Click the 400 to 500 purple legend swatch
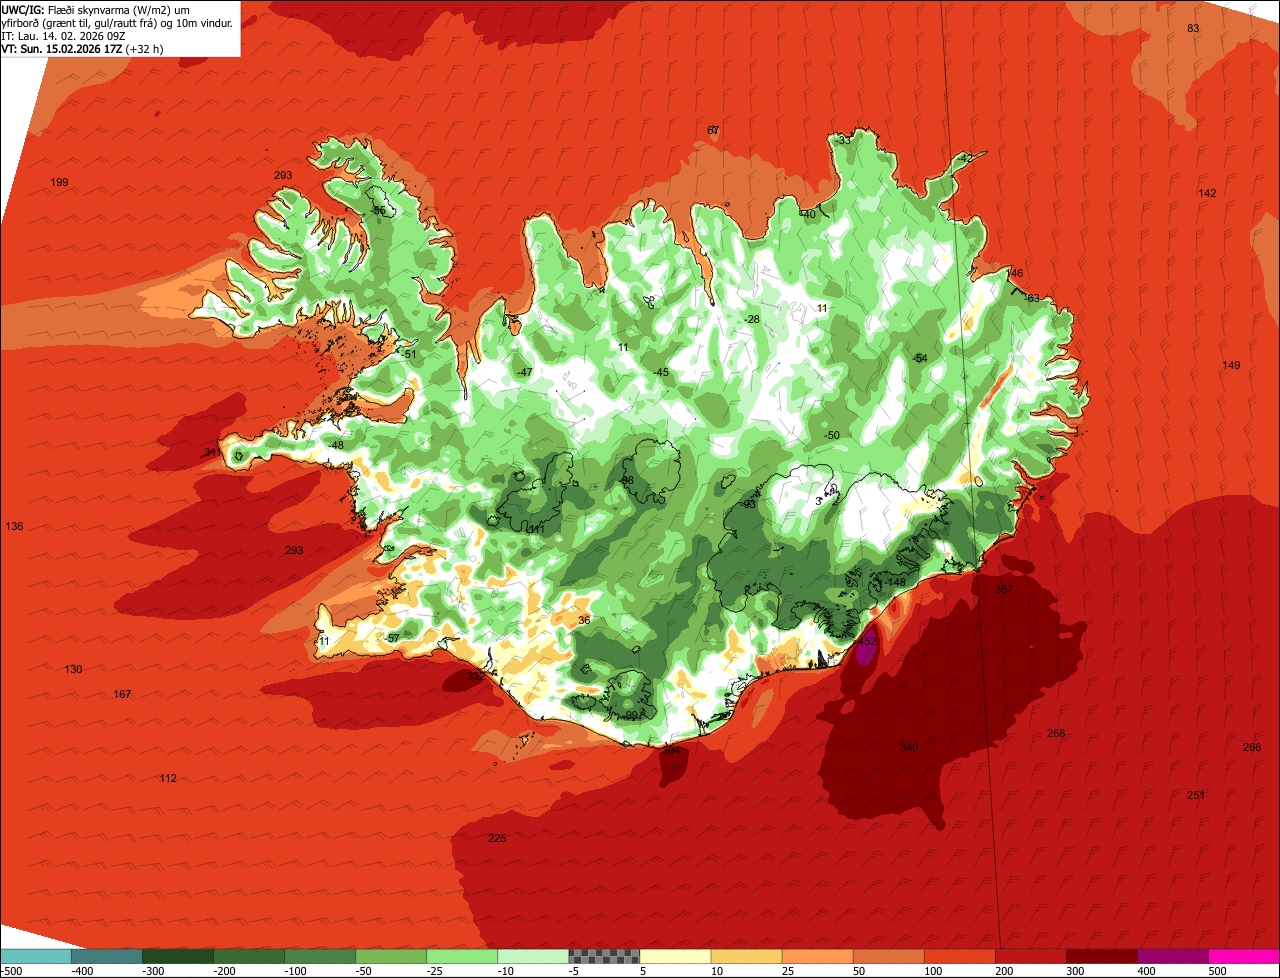Viewport: 1280px width, 978px height. [x=1172, y=956]
